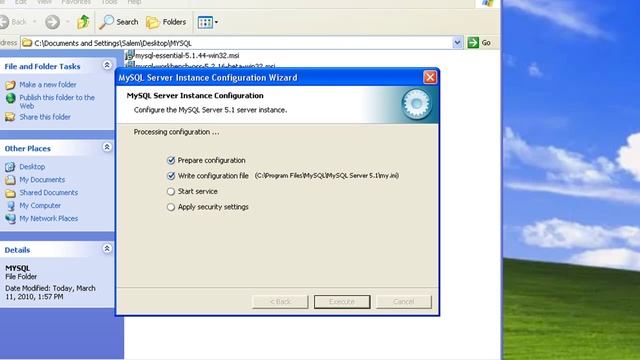Click the MySQL gear logo icon

[416, 104]
